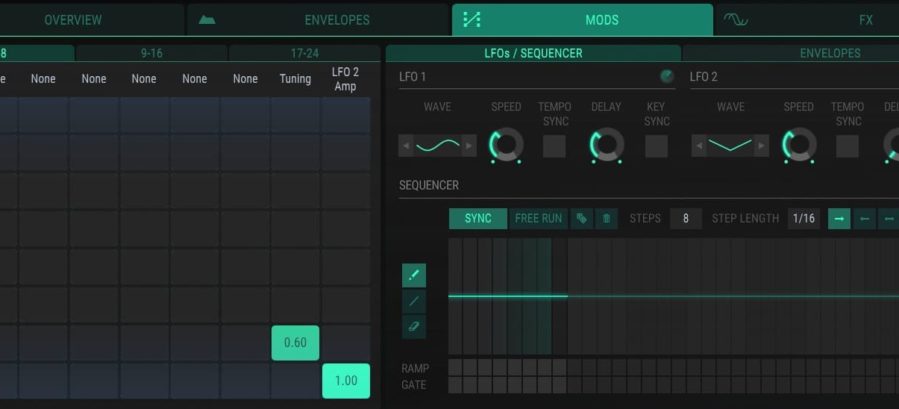
Task: Enable first Ramp step toggle
Action: click(455, 368)
